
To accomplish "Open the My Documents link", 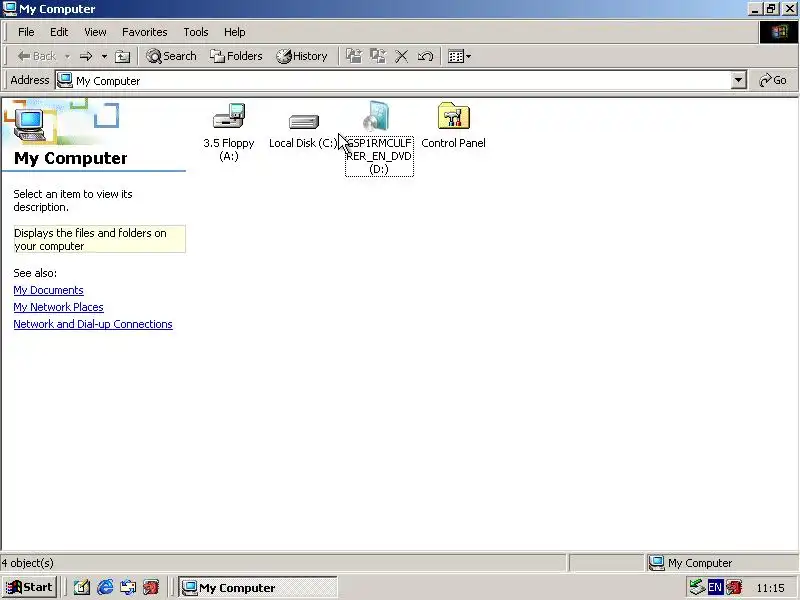I will pyautogui.click(x=48, y=290).
